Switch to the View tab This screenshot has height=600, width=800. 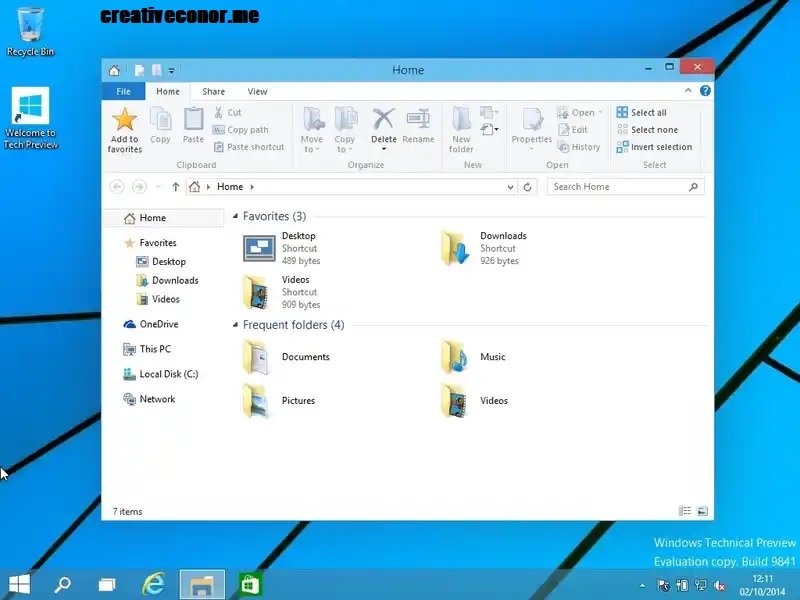pyautogui.click(x=257, y=91)
